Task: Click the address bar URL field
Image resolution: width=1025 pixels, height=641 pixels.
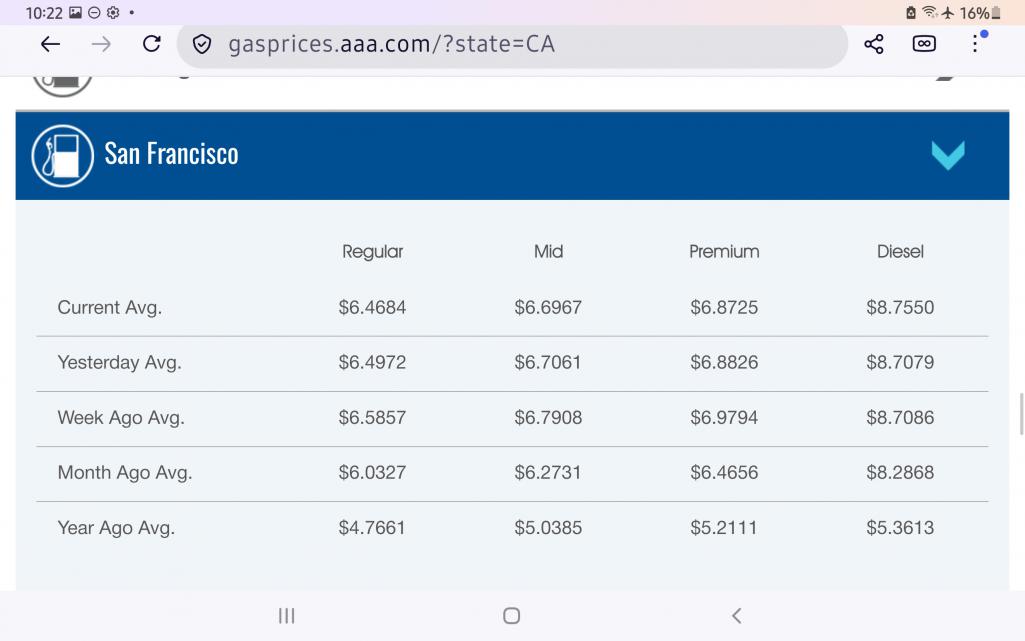Action: tap(512, 44)
